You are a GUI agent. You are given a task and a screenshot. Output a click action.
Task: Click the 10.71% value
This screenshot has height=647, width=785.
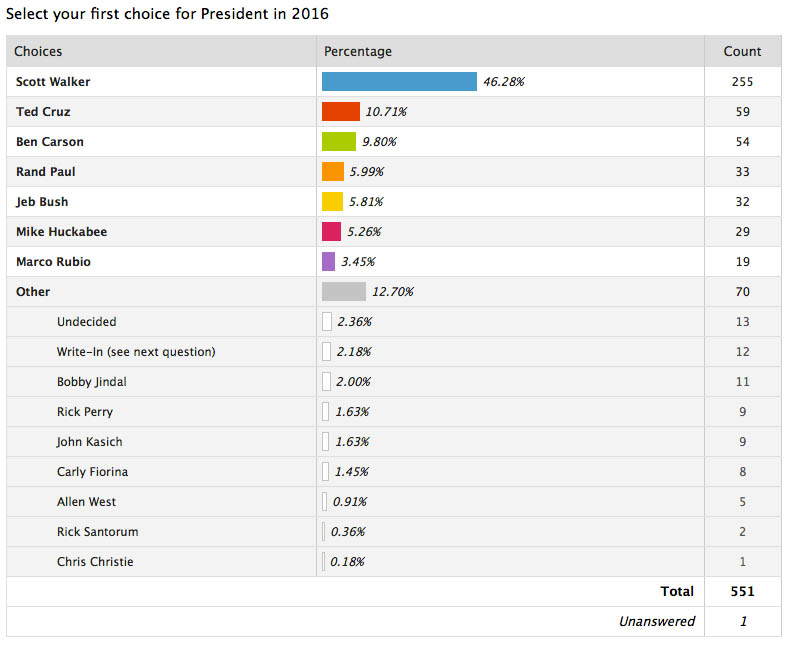pyautogui.click(x=386, y=112)
